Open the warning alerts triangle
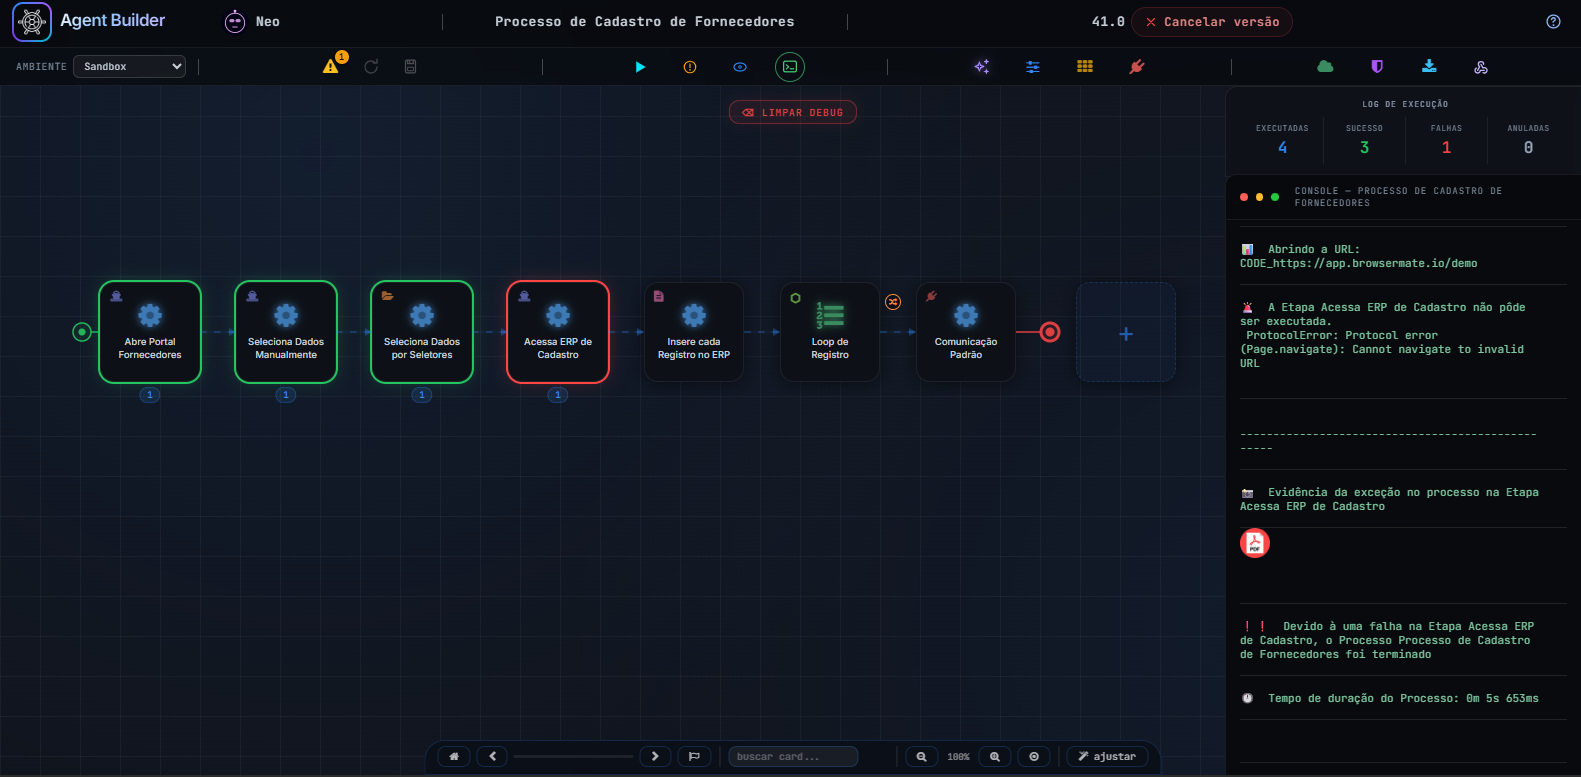The width and height of the screenshot is (1581, 777). (x=331, y=66)
